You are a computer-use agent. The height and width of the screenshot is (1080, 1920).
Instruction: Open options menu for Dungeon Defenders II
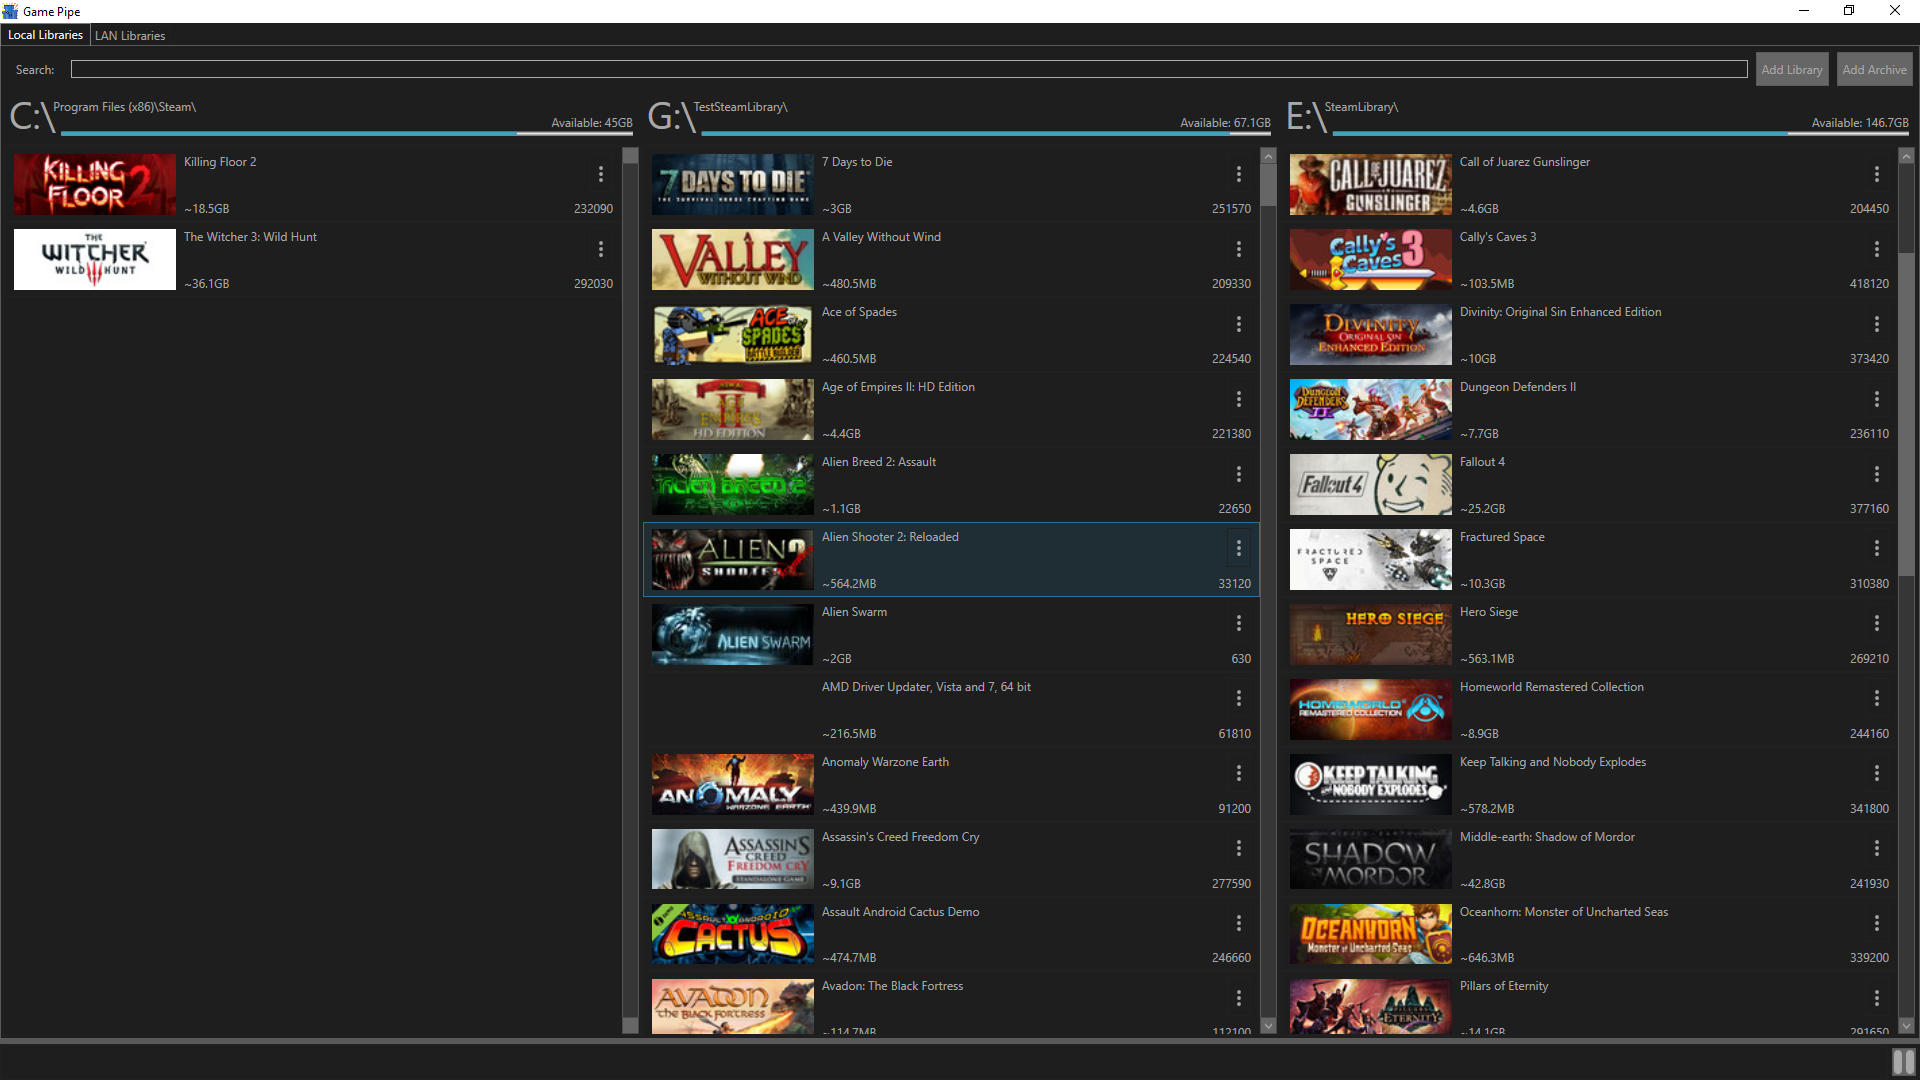(x=1876, y=399)
